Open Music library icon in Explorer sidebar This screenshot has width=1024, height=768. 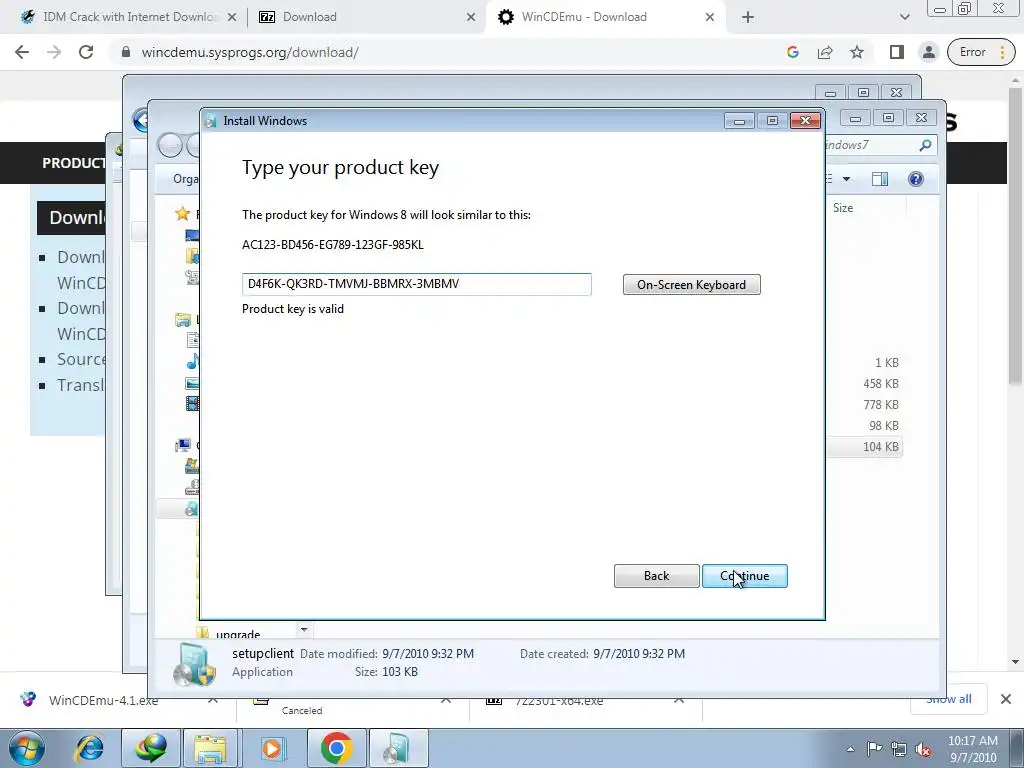pos(193,361)
